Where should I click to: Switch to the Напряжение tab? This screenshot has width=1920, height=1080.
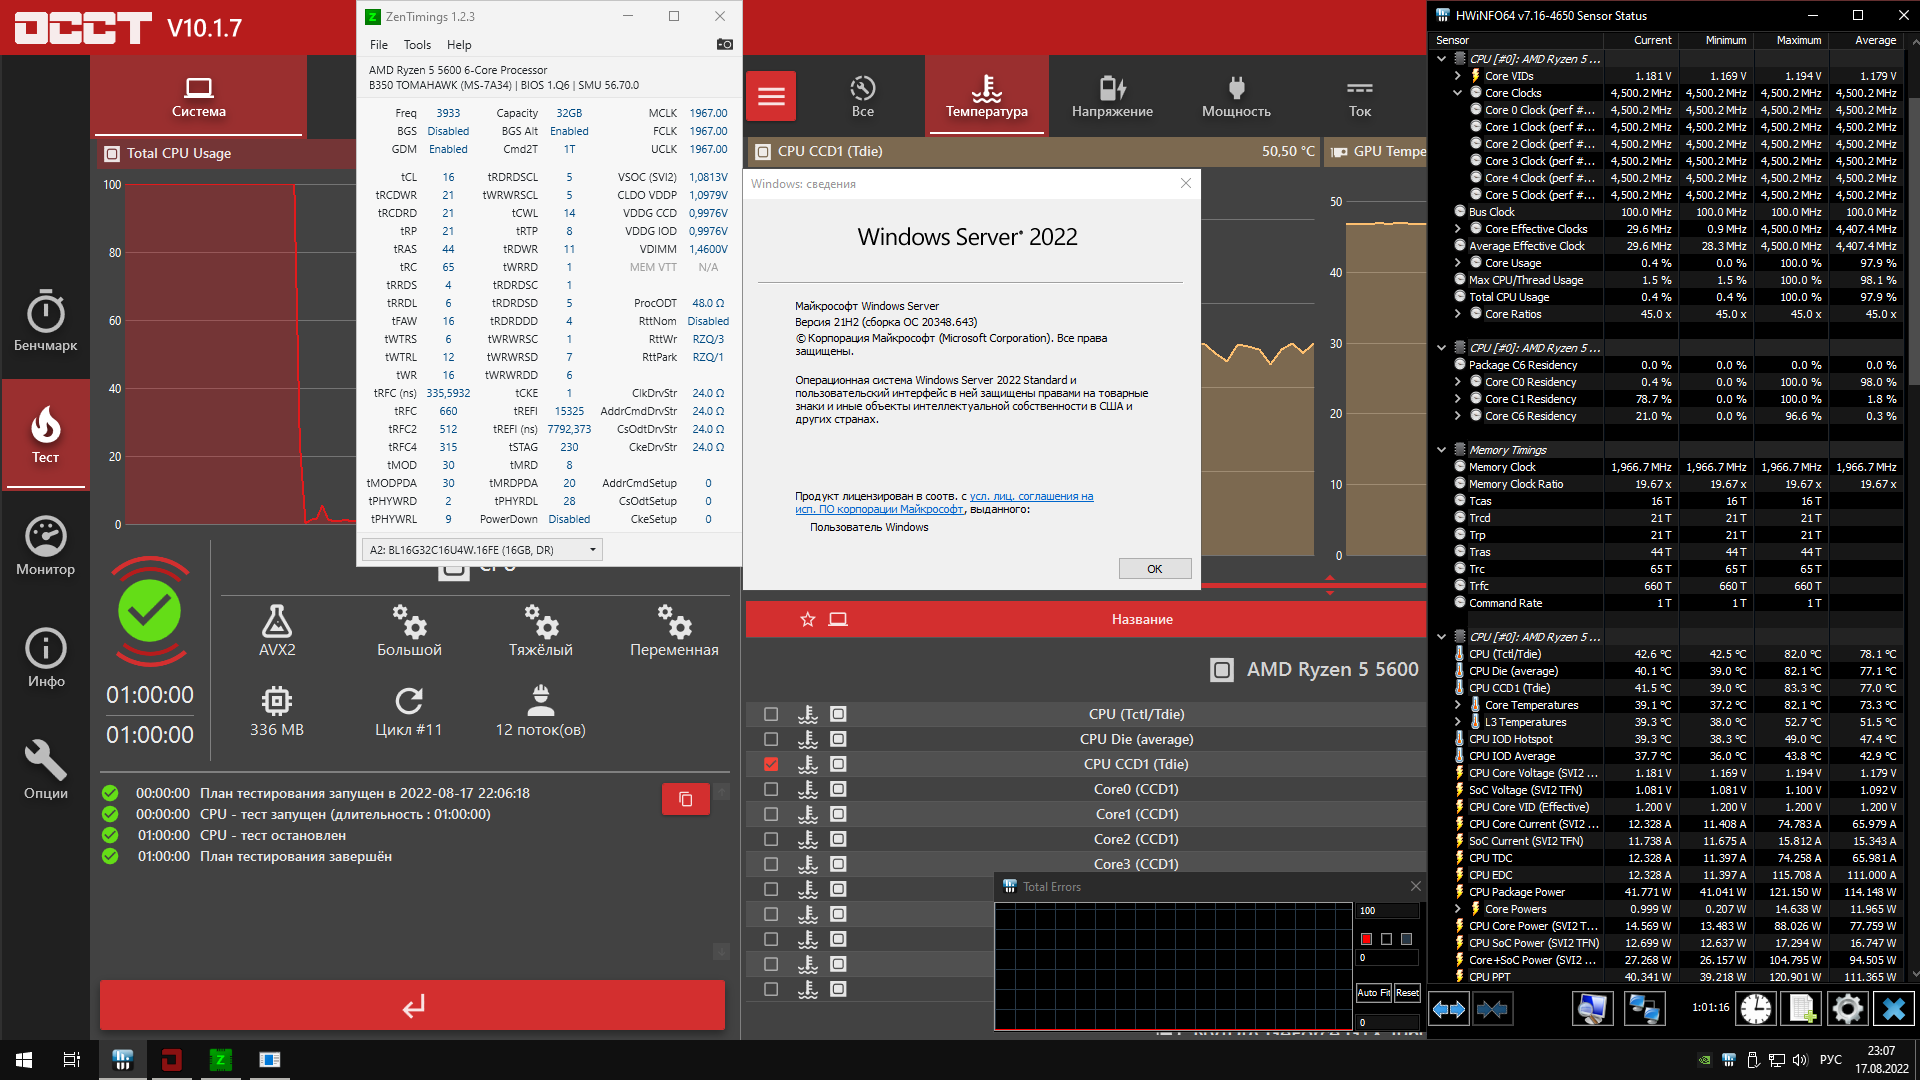(x=1112, y=96)
